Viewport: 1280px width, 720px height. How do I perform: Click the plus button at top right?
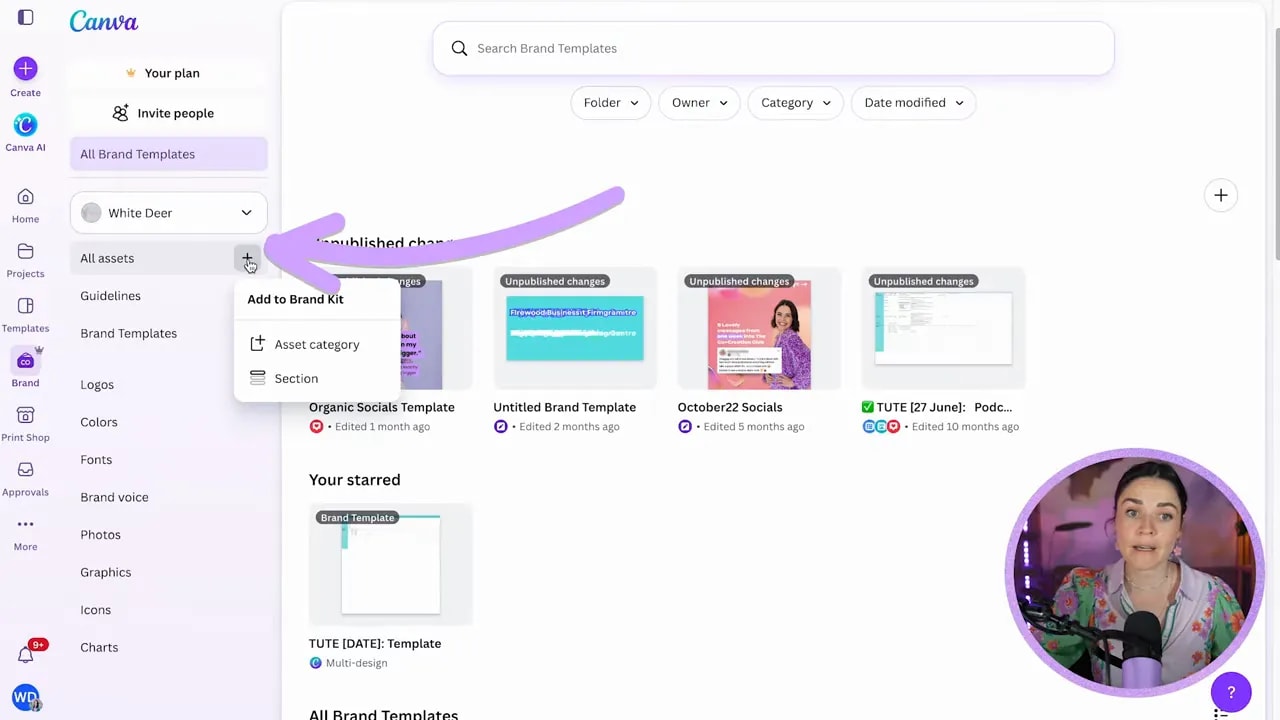click(1220, 195)
